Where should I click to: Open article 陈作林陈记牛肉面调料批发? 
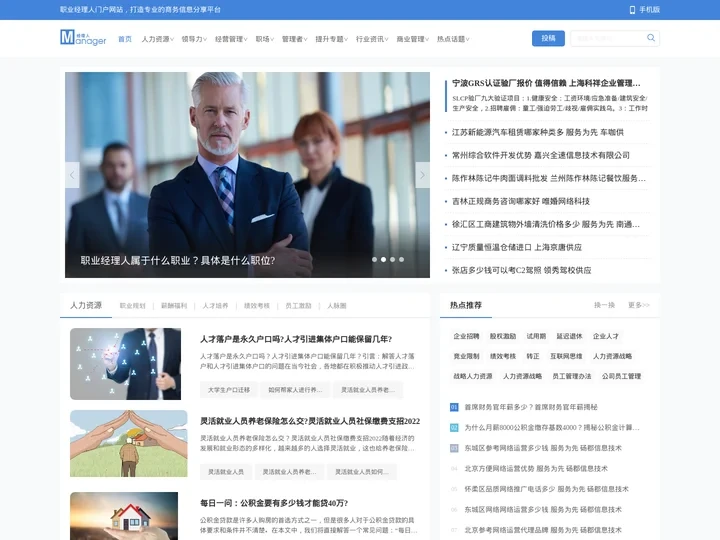point(549,178)
